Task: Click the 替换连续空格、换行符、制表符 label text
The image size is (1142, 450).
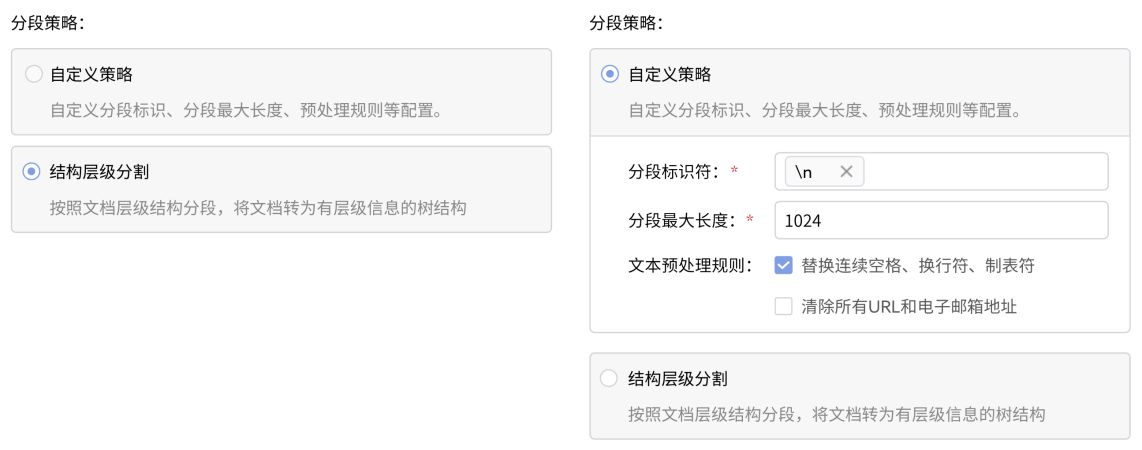Action: pyautogui.click(x=917, y=265)
